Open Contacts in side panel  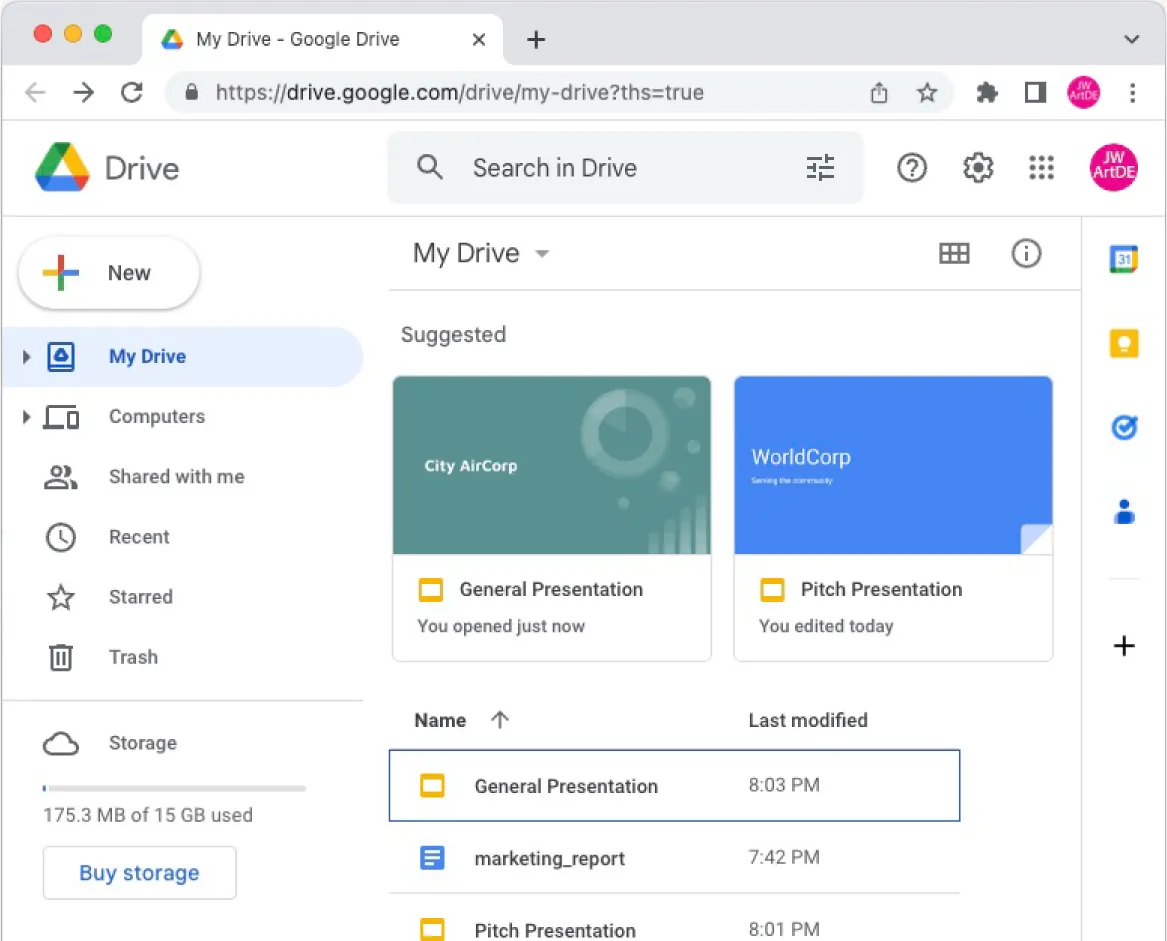click(1124, 513)
